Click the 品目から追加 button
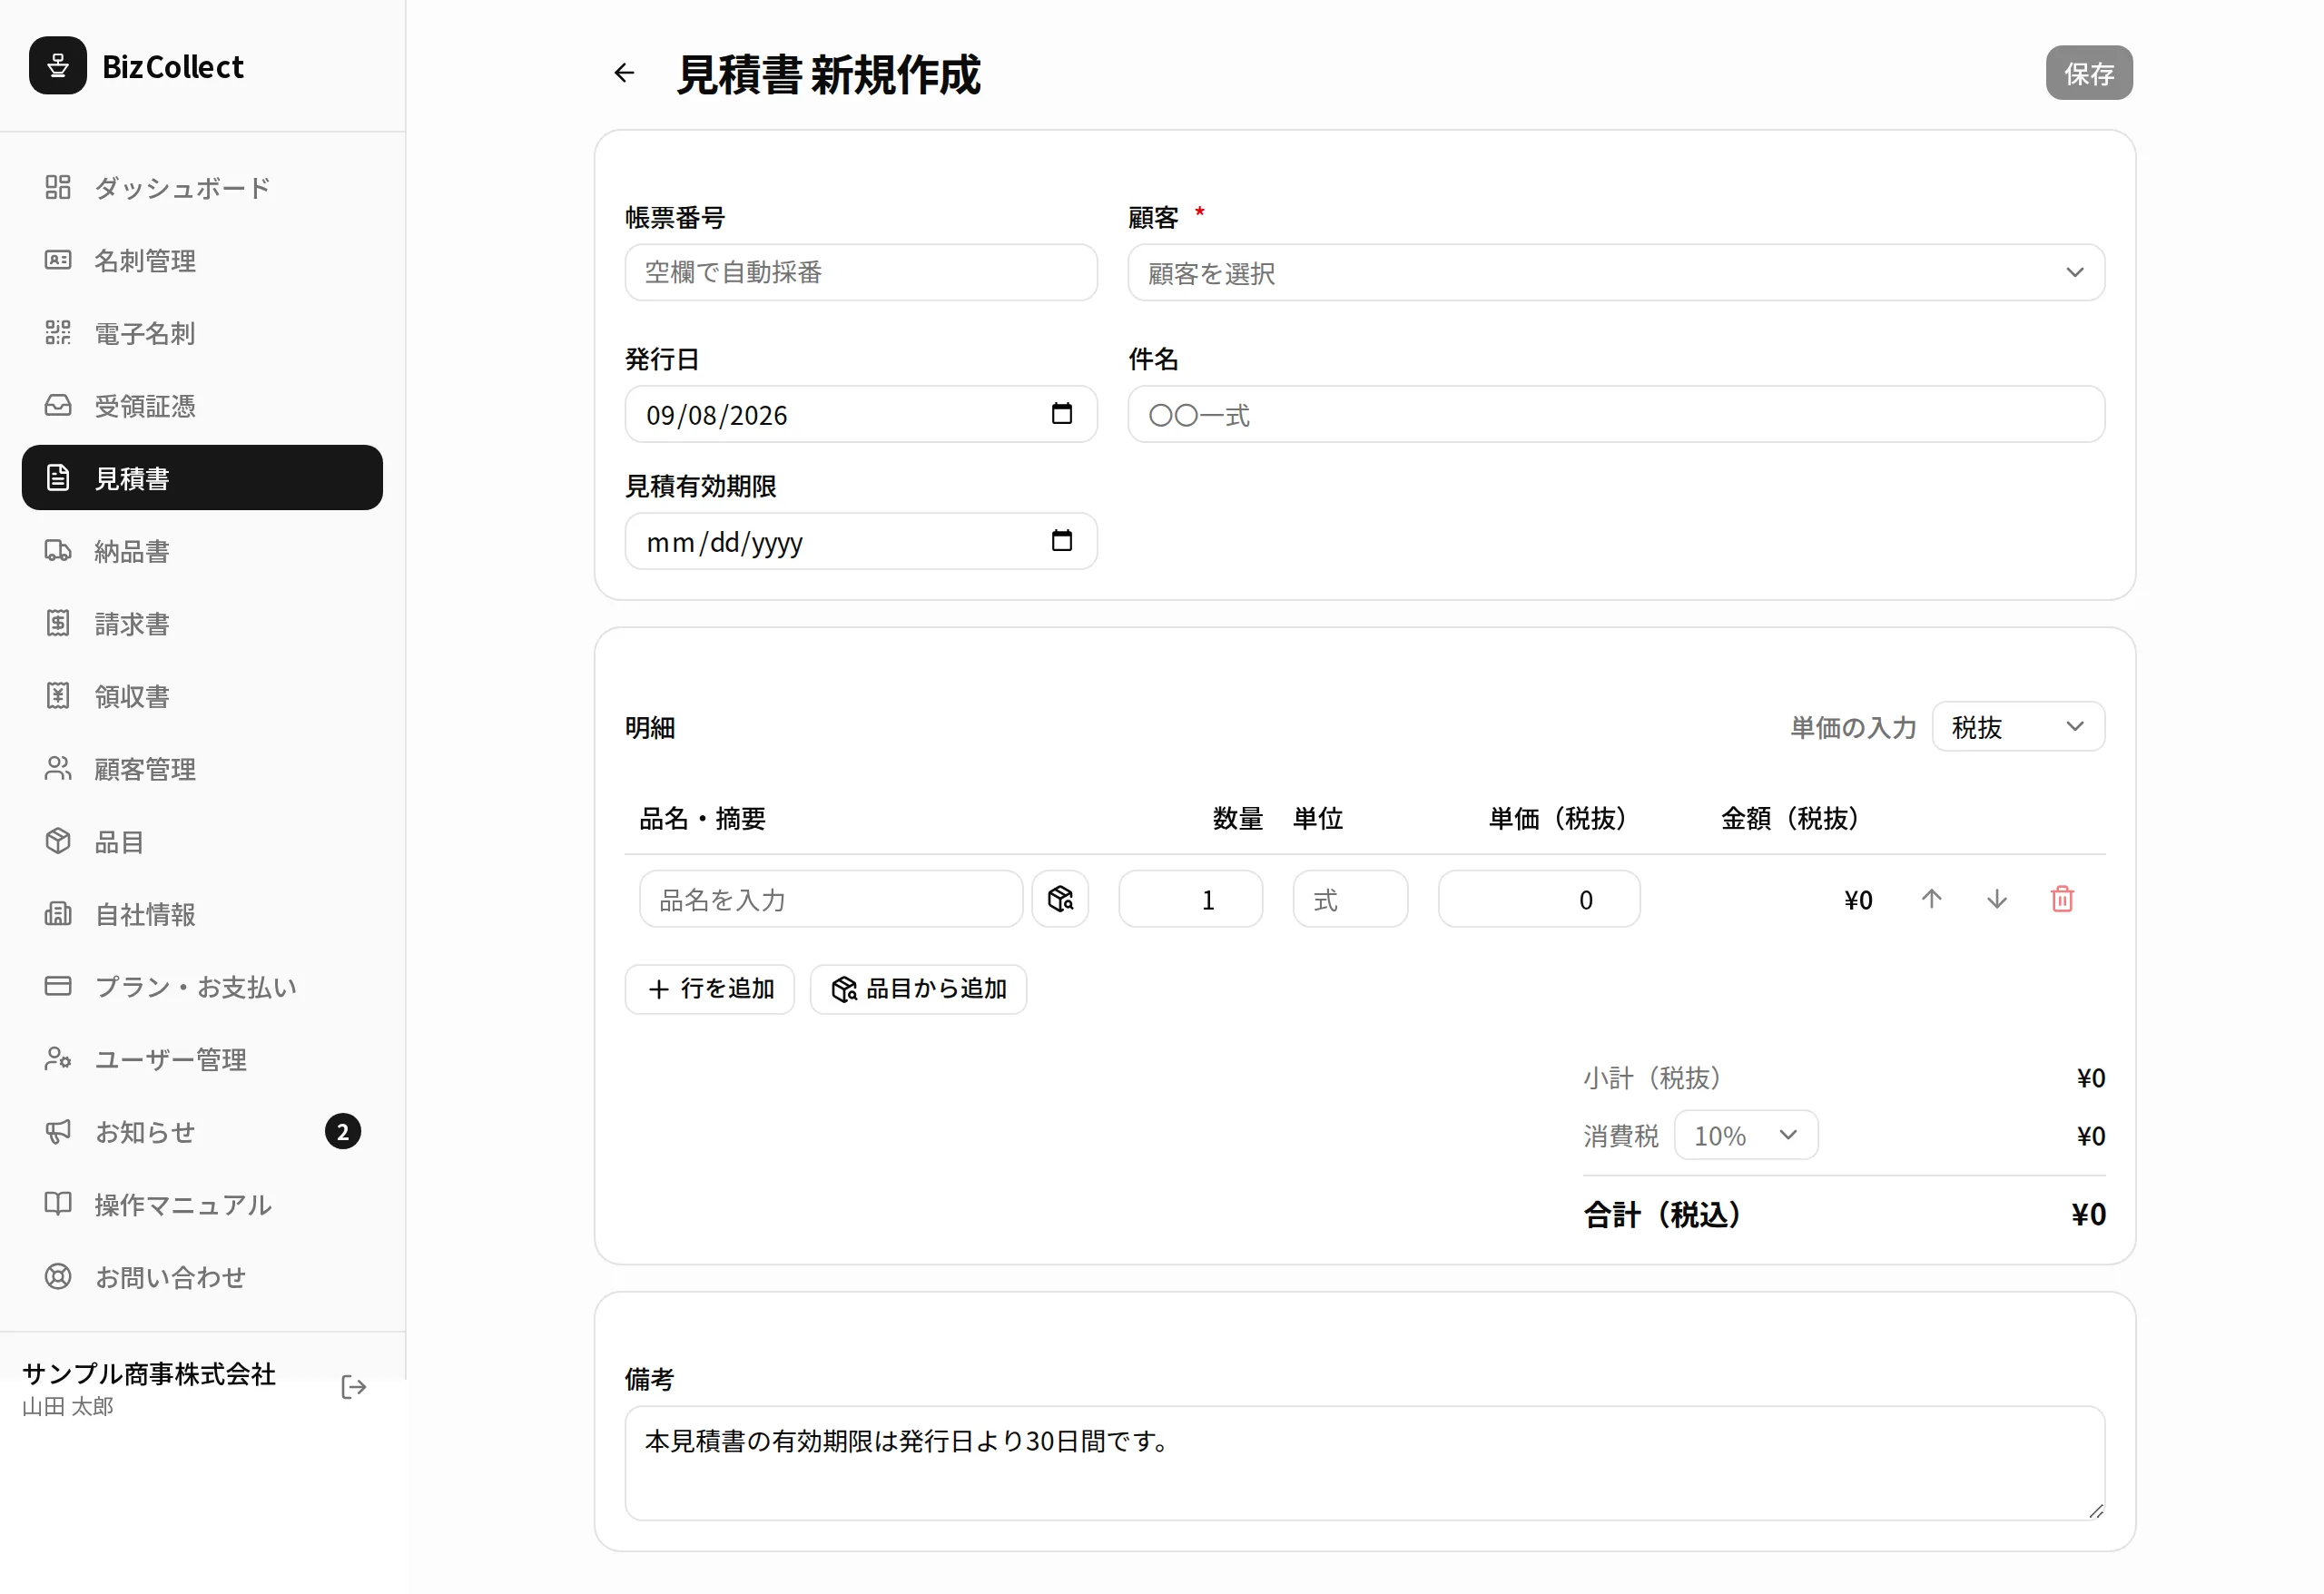This screenshot has width=2324, height=1594. [917, 988]
